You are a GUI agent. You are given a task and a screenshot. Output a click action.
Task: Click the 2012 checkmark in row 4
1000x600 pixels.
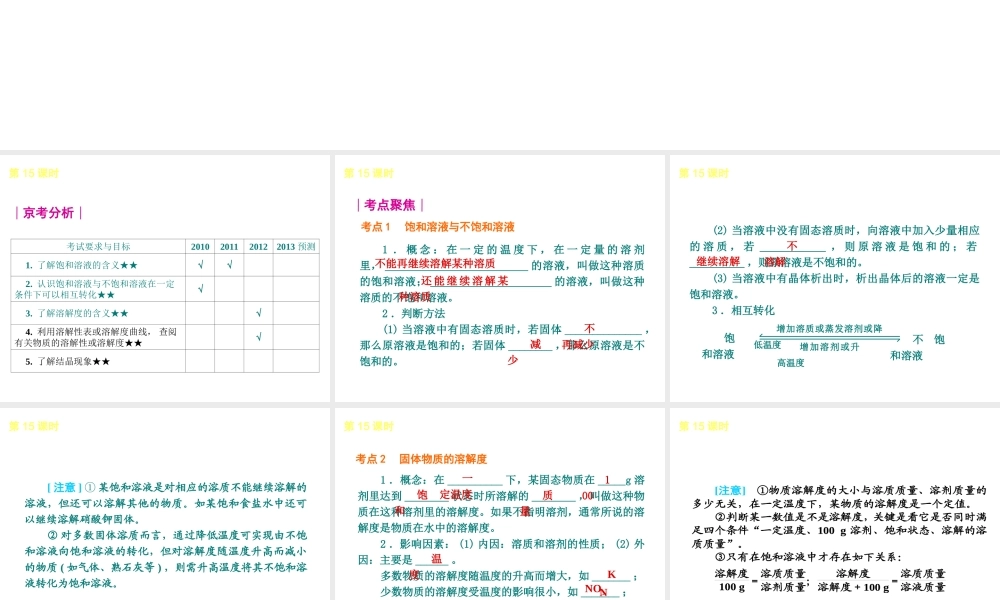click(x=258, y=337)
